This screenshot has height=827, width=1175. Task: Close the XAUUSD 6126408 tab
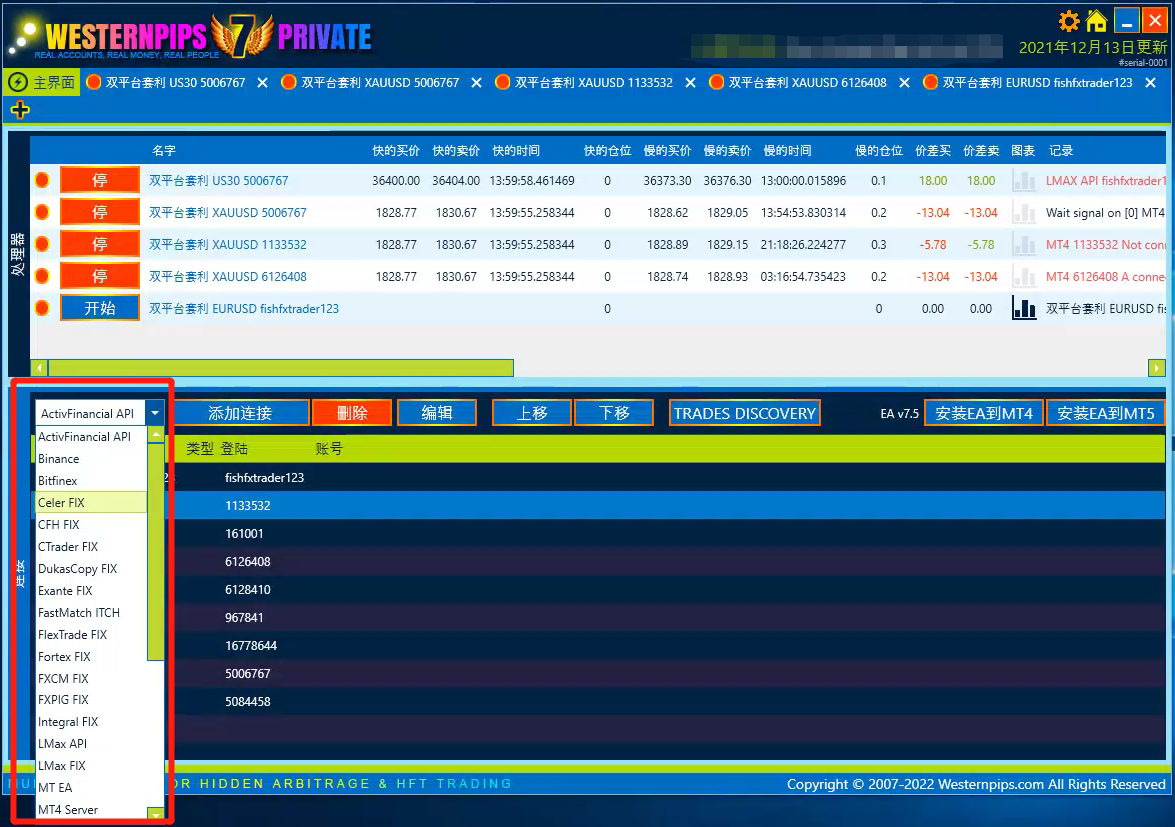pyautogui.click(x=904, y=82)
